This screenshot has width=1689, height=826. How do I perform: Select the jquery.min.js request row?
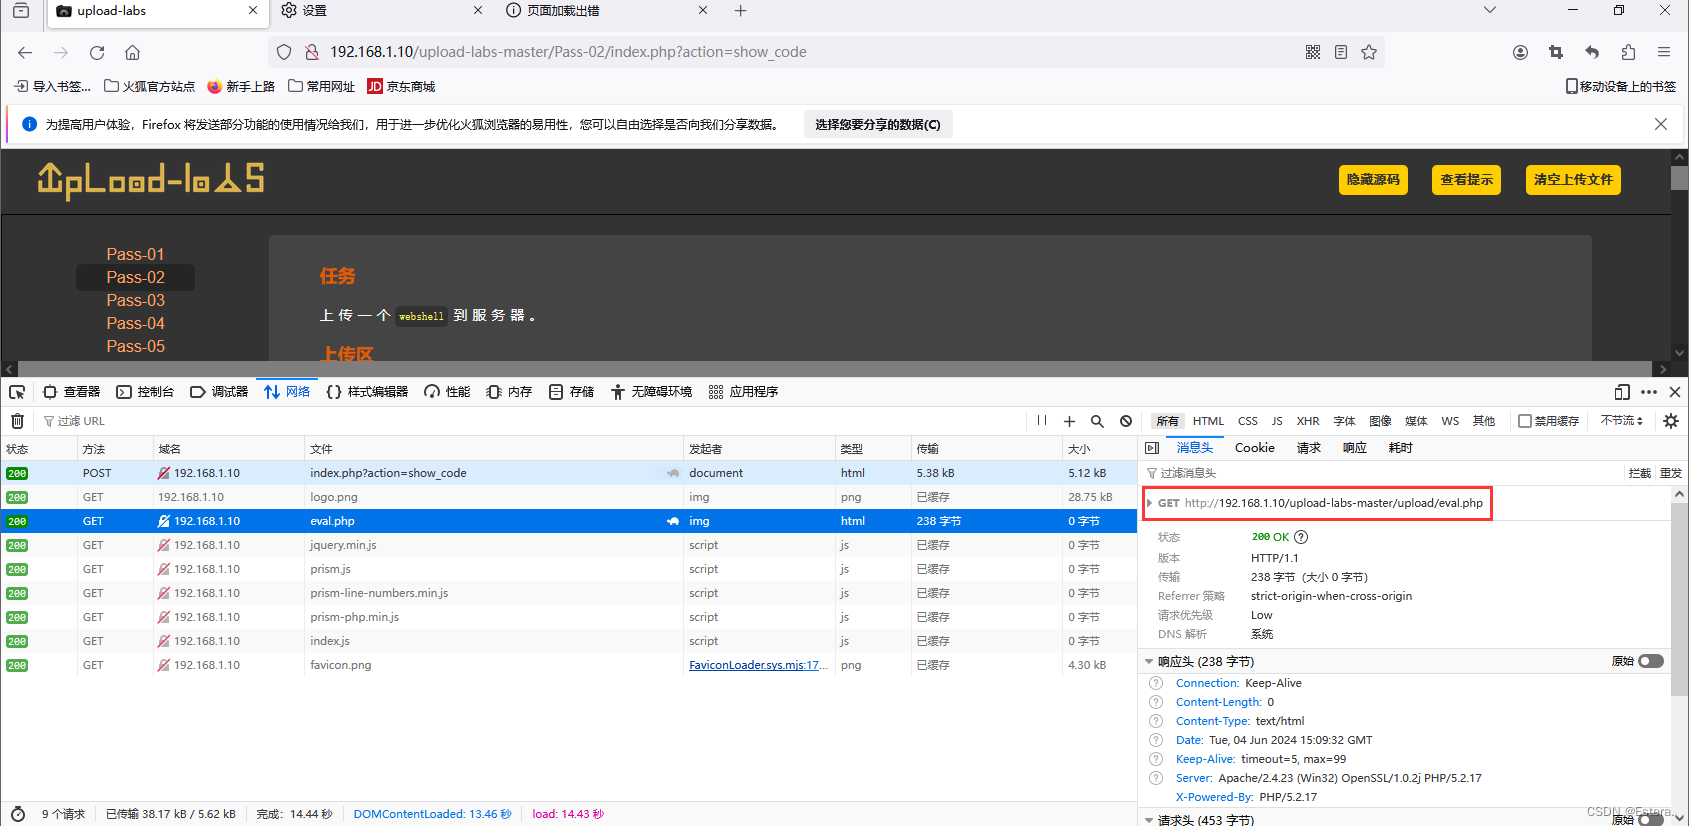pos(569,545)
